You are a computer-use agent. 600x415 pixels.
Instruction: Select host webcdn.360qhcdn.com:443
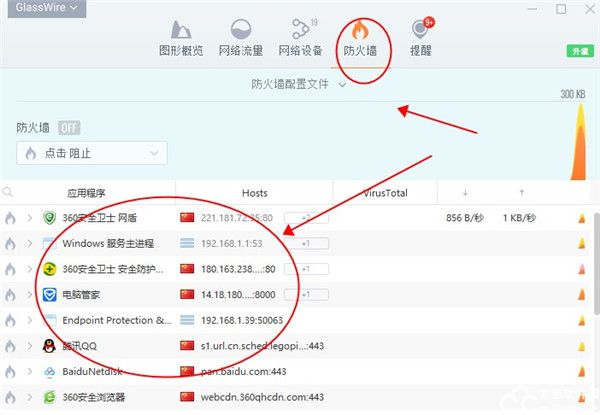click(x=262, y=397)
